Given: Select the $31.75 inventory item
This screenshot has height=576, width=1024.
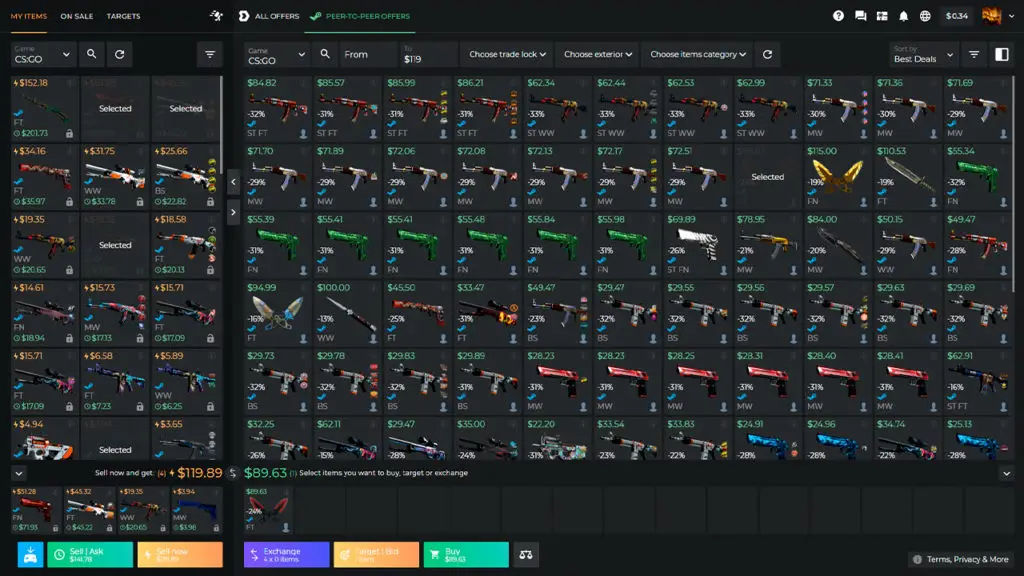Looking at the screenshot, I should [x=115, y=177].
